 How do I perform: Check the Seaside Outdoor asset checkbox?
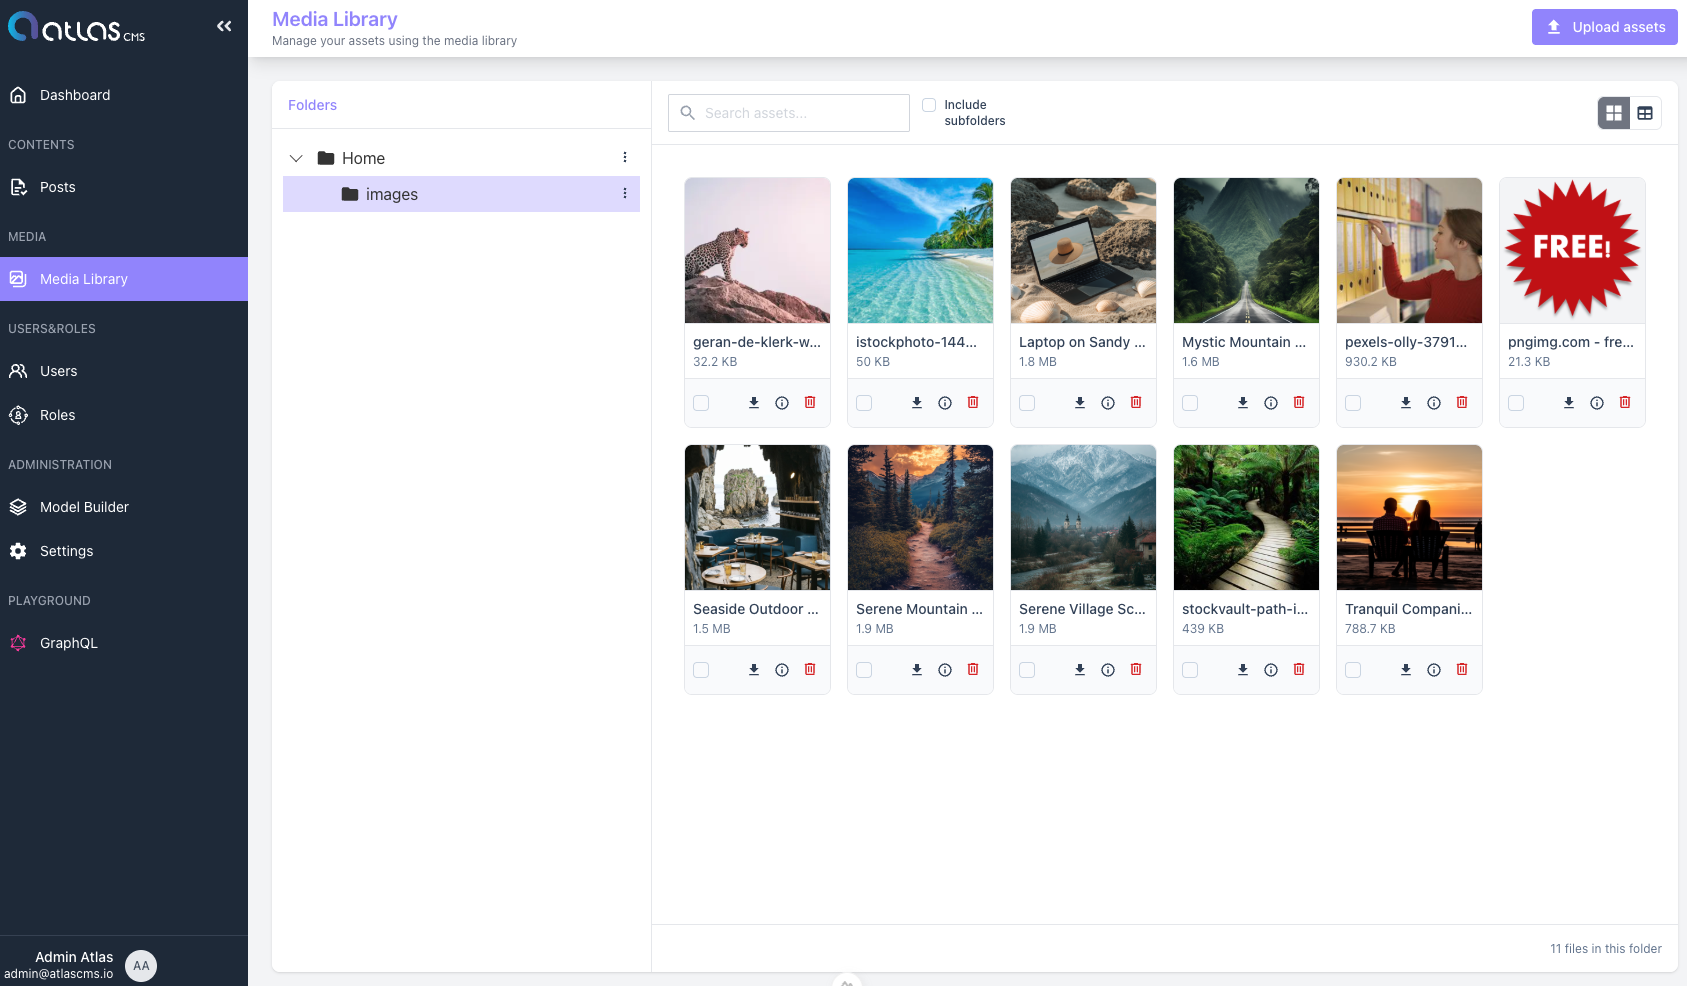(x=701, y=669)
